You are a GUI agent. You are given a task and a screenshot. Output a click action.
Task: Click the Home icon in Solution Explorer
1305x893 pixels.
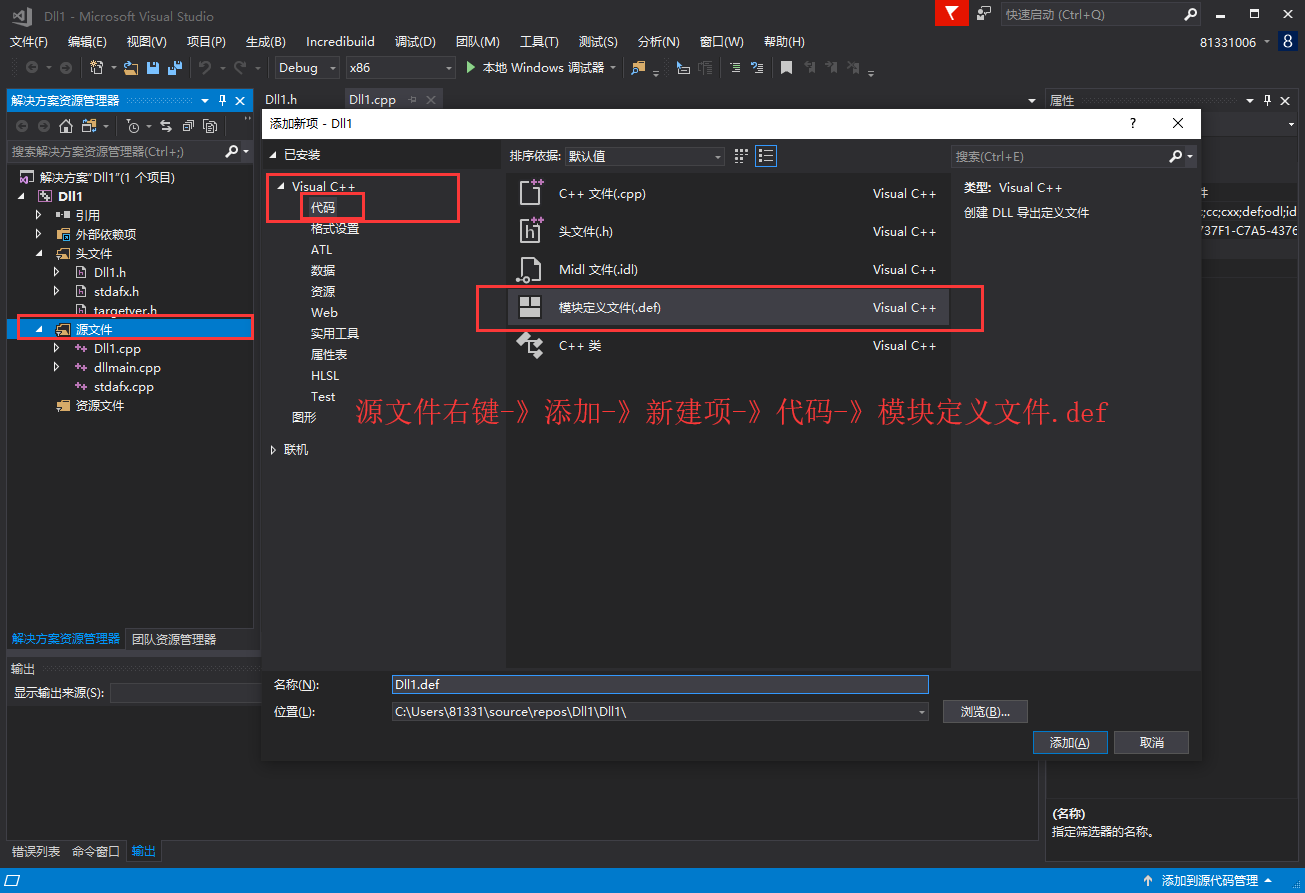tap(66, 126)
